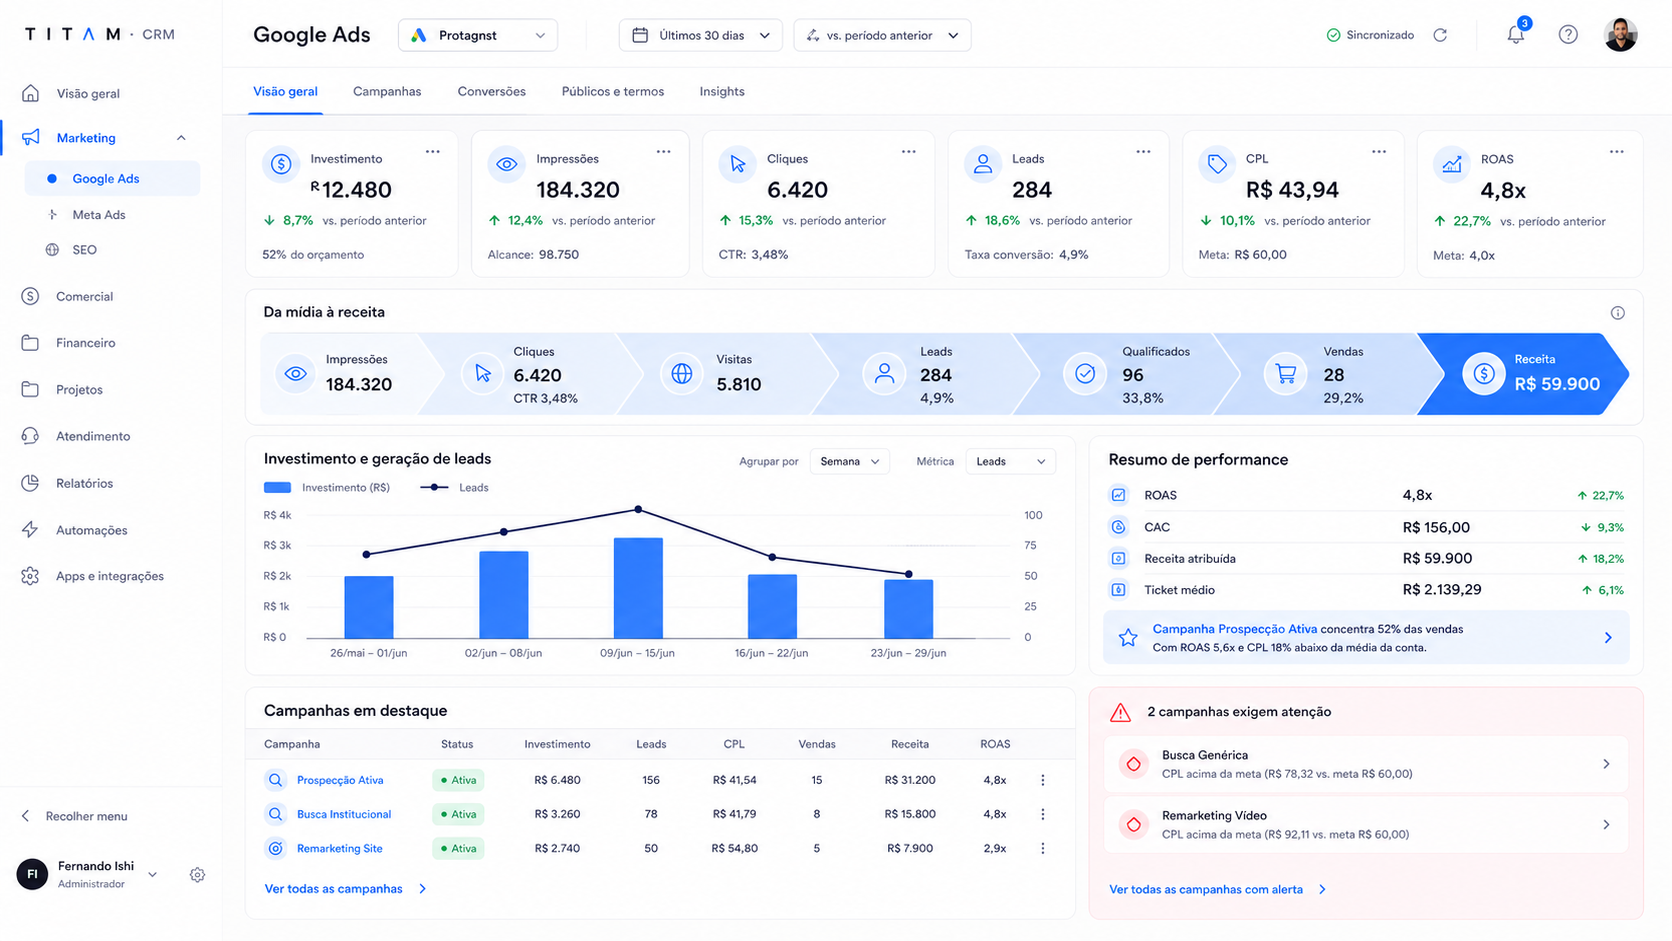
Task: Expand the Busca Genérica alert chevron
Action: [x=1606, y=764]
